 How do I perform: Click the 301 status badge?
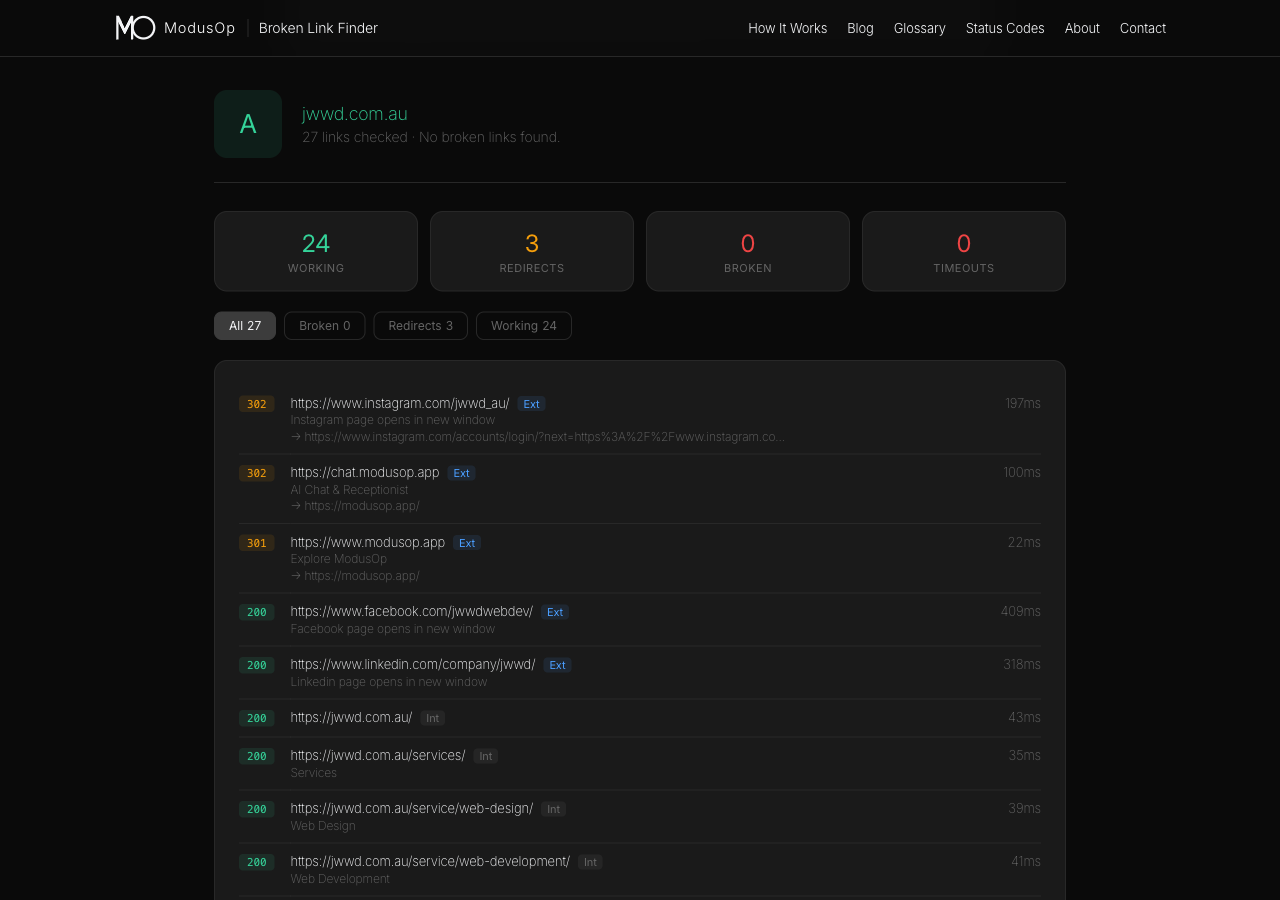(x=257, y=543)
